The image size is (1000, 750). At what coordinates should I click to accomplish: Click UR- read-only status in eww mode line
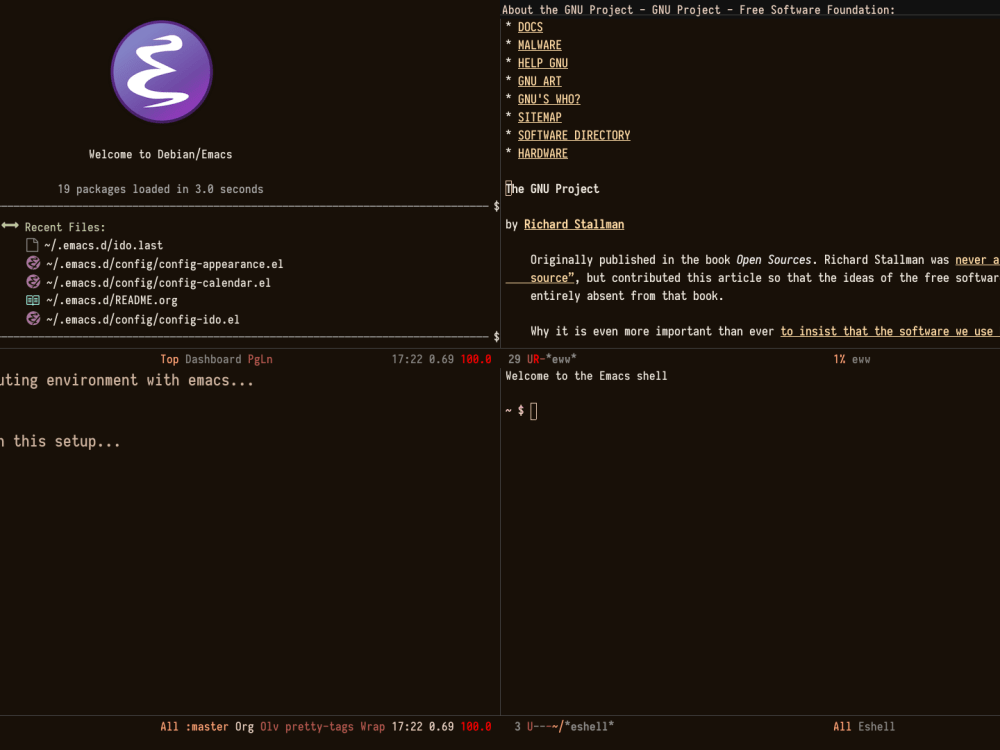(536, 359)
